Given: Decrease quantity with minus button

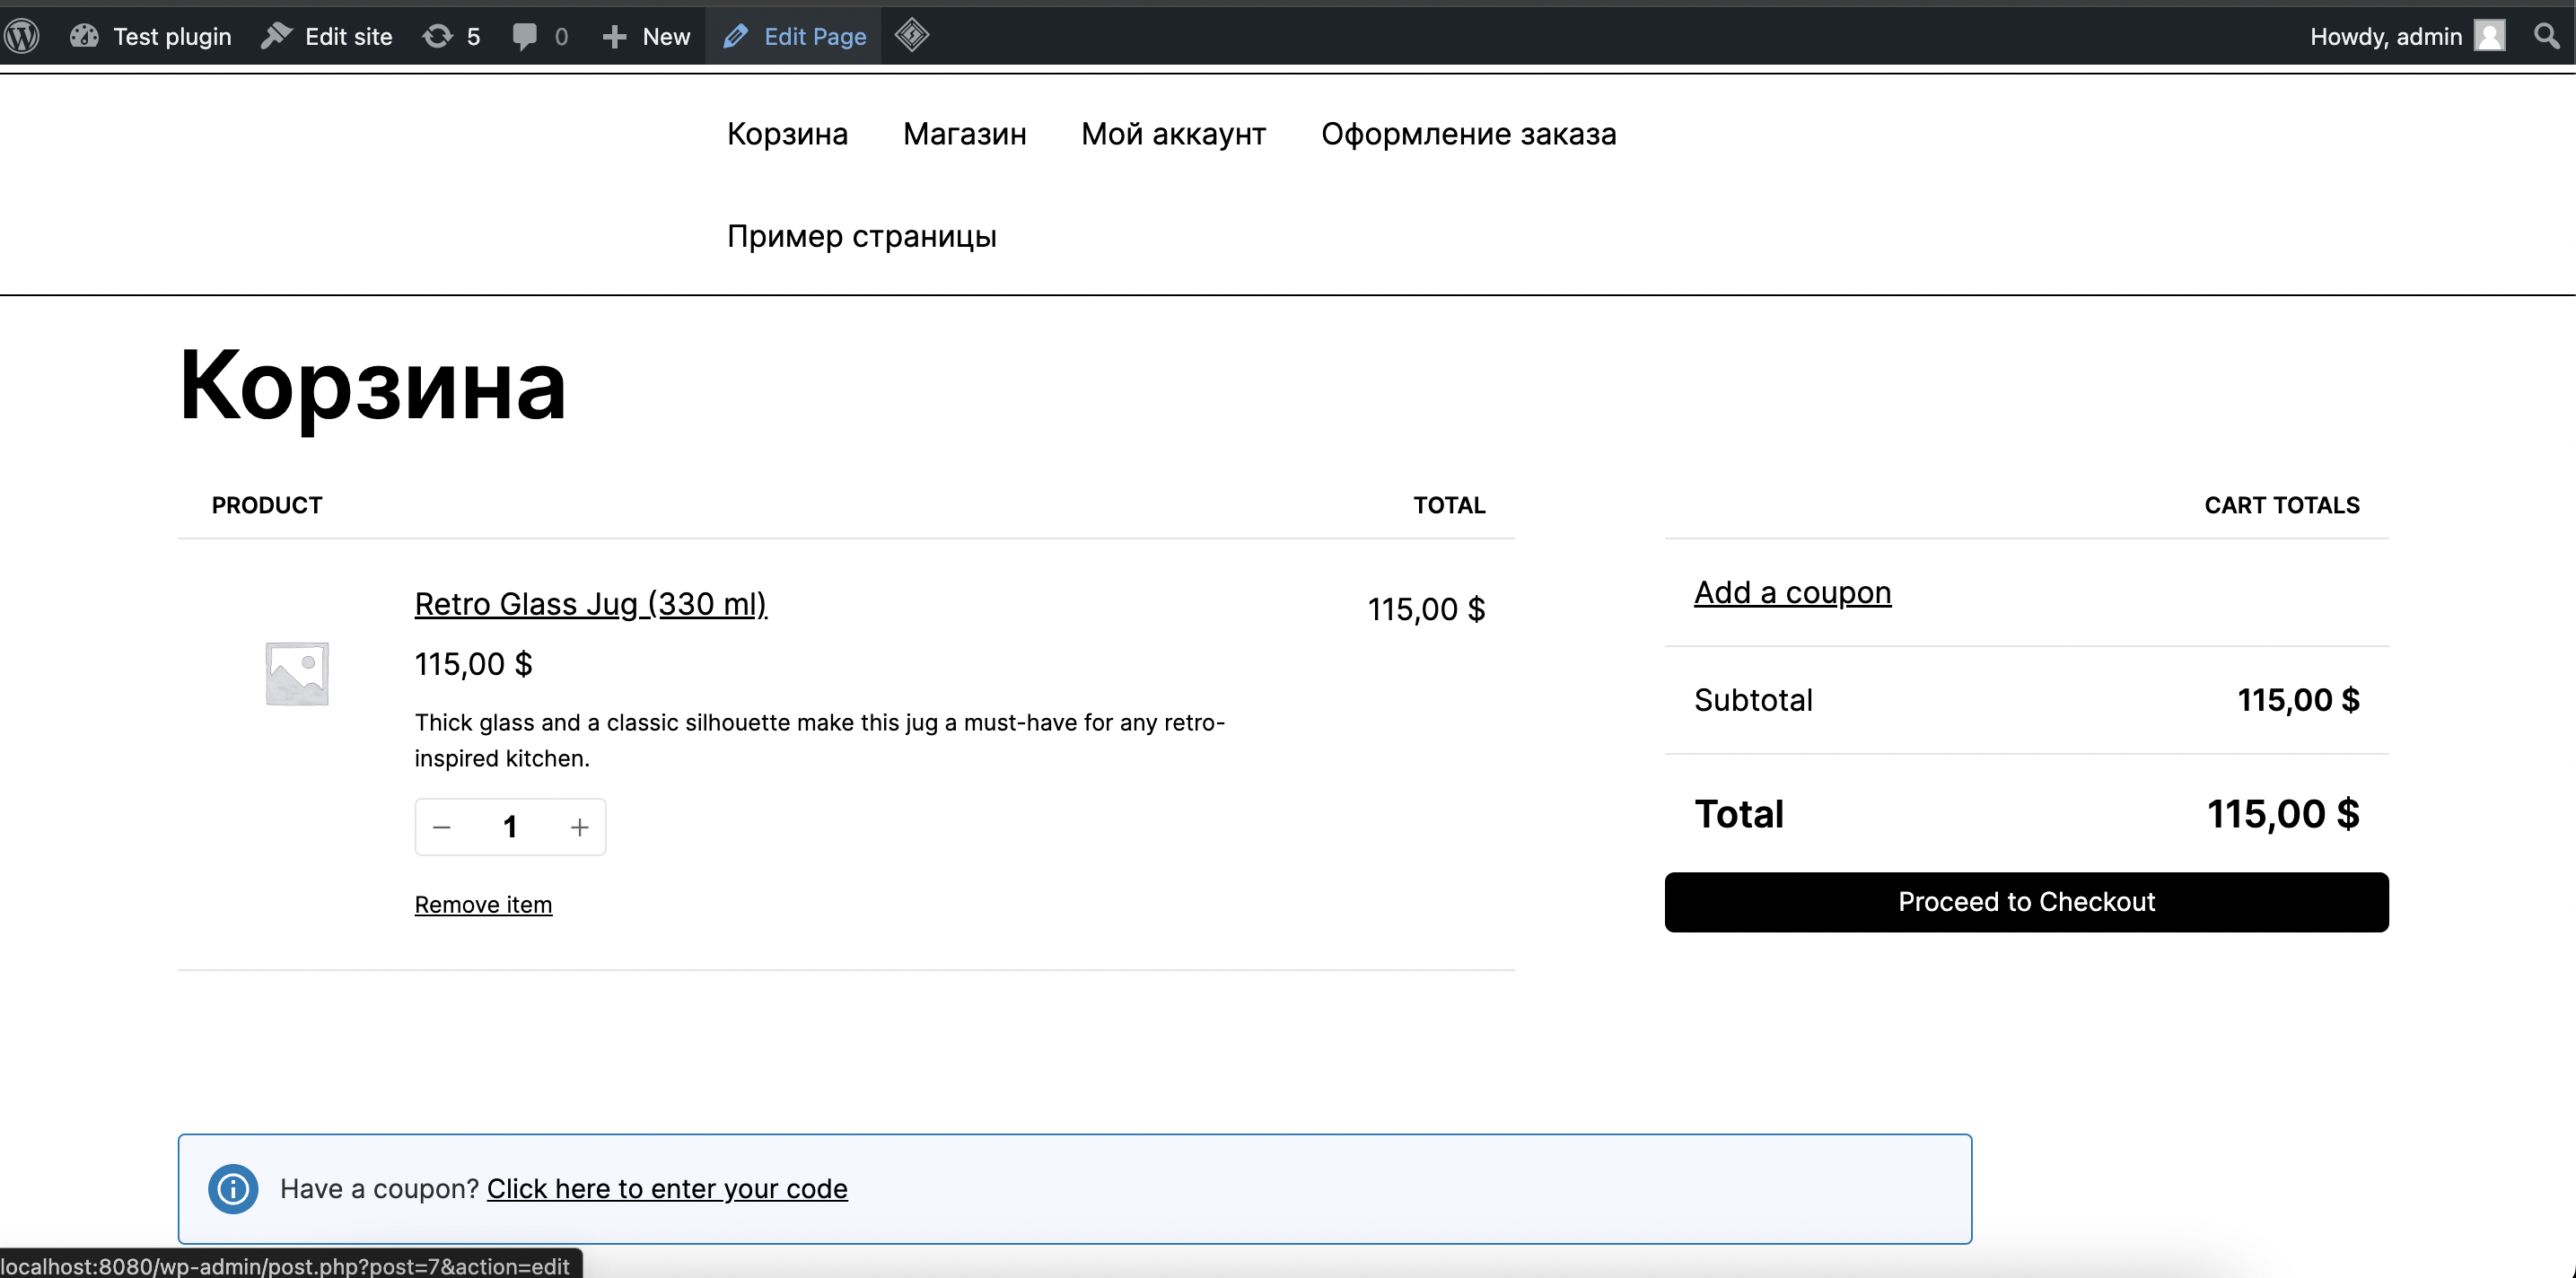Looking at the screenshot, I should pyautogui.click(x=442, y=827).
